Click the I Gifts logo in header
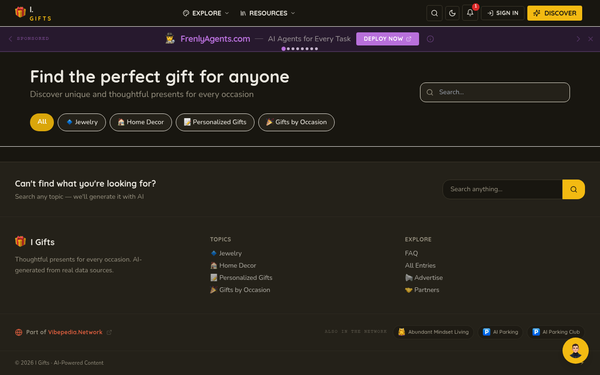This screenshot has width=600, height=375. [x=33, y=13]
